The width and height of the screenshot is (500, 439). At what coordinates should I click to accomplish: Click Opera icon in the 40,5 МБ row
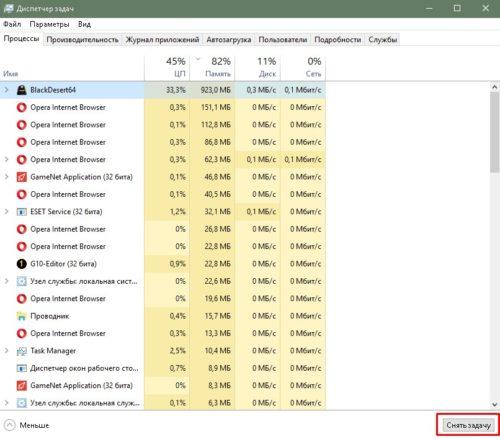22,194
